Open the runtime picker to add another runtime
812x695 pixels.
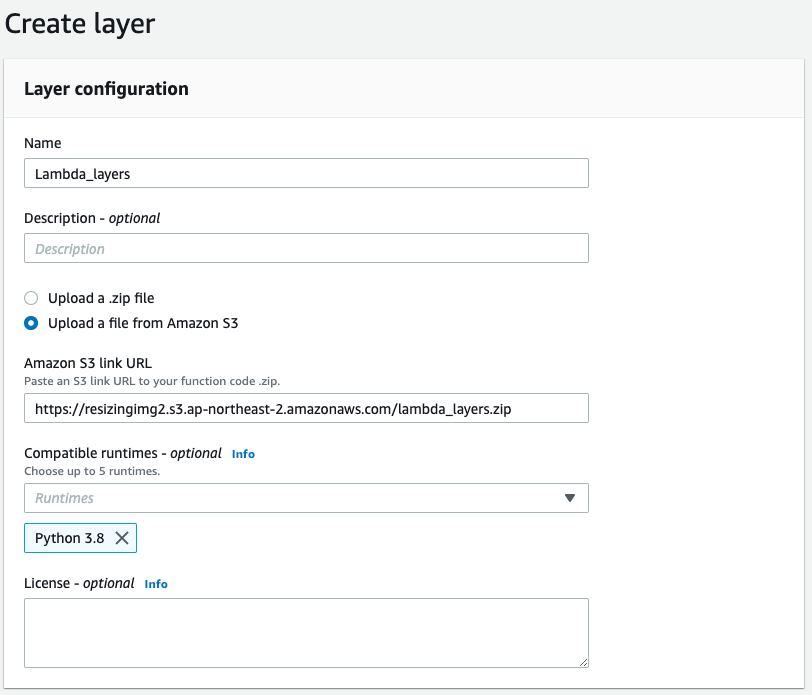300,498
